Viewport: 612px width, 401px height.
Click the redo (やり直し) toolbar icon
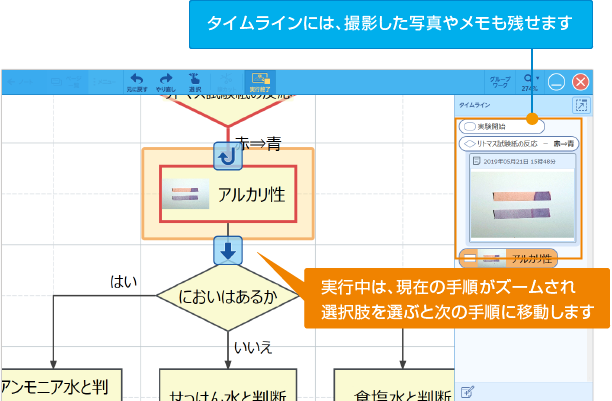click(166, 82)
